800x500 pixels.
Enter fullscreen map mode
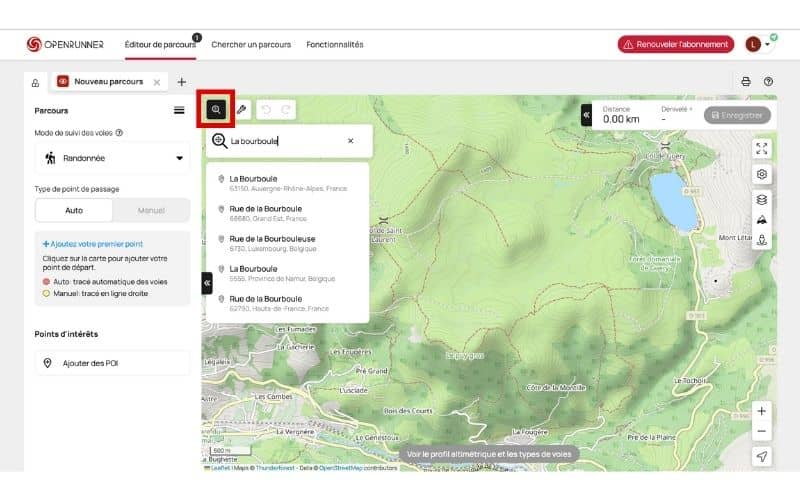point(762,148)
